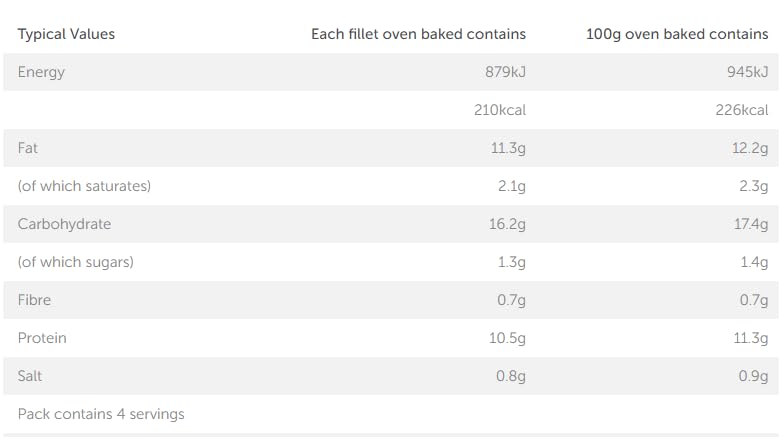Click the Salt row label
The width and height of the screenshot is (783, 437).
[x=30, y=376]
